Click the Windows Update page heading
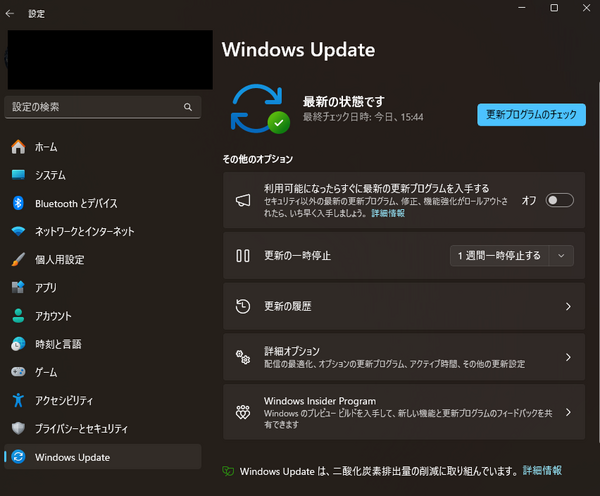This screenshot has height=496, width=600. [x=298, y=50]
